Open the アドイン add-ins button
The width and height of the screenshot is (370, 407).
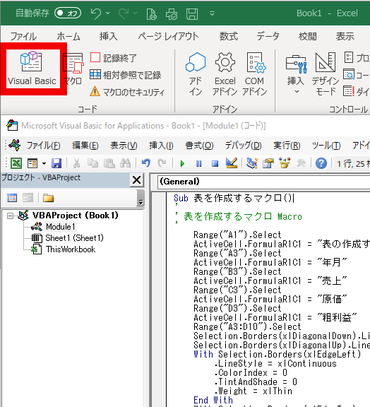[x=195, y=74]
